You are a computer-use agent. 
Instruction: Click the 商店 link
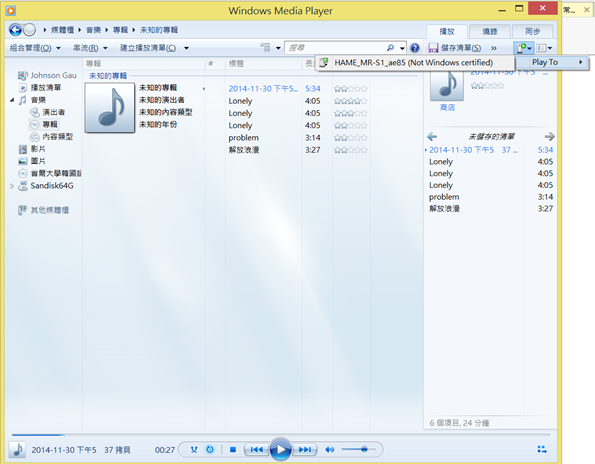447,108
